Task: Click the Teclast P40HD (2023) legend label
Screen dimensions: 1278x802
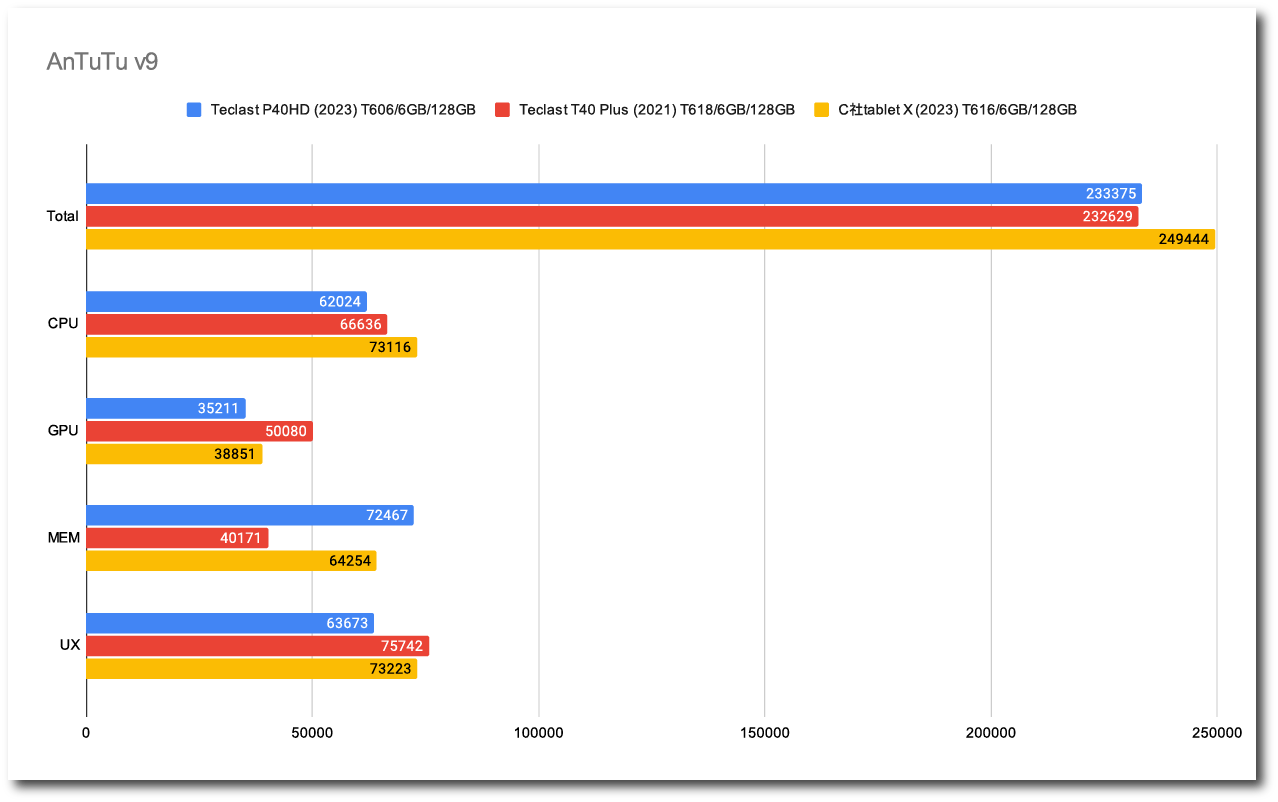Action: click(342, 110)
